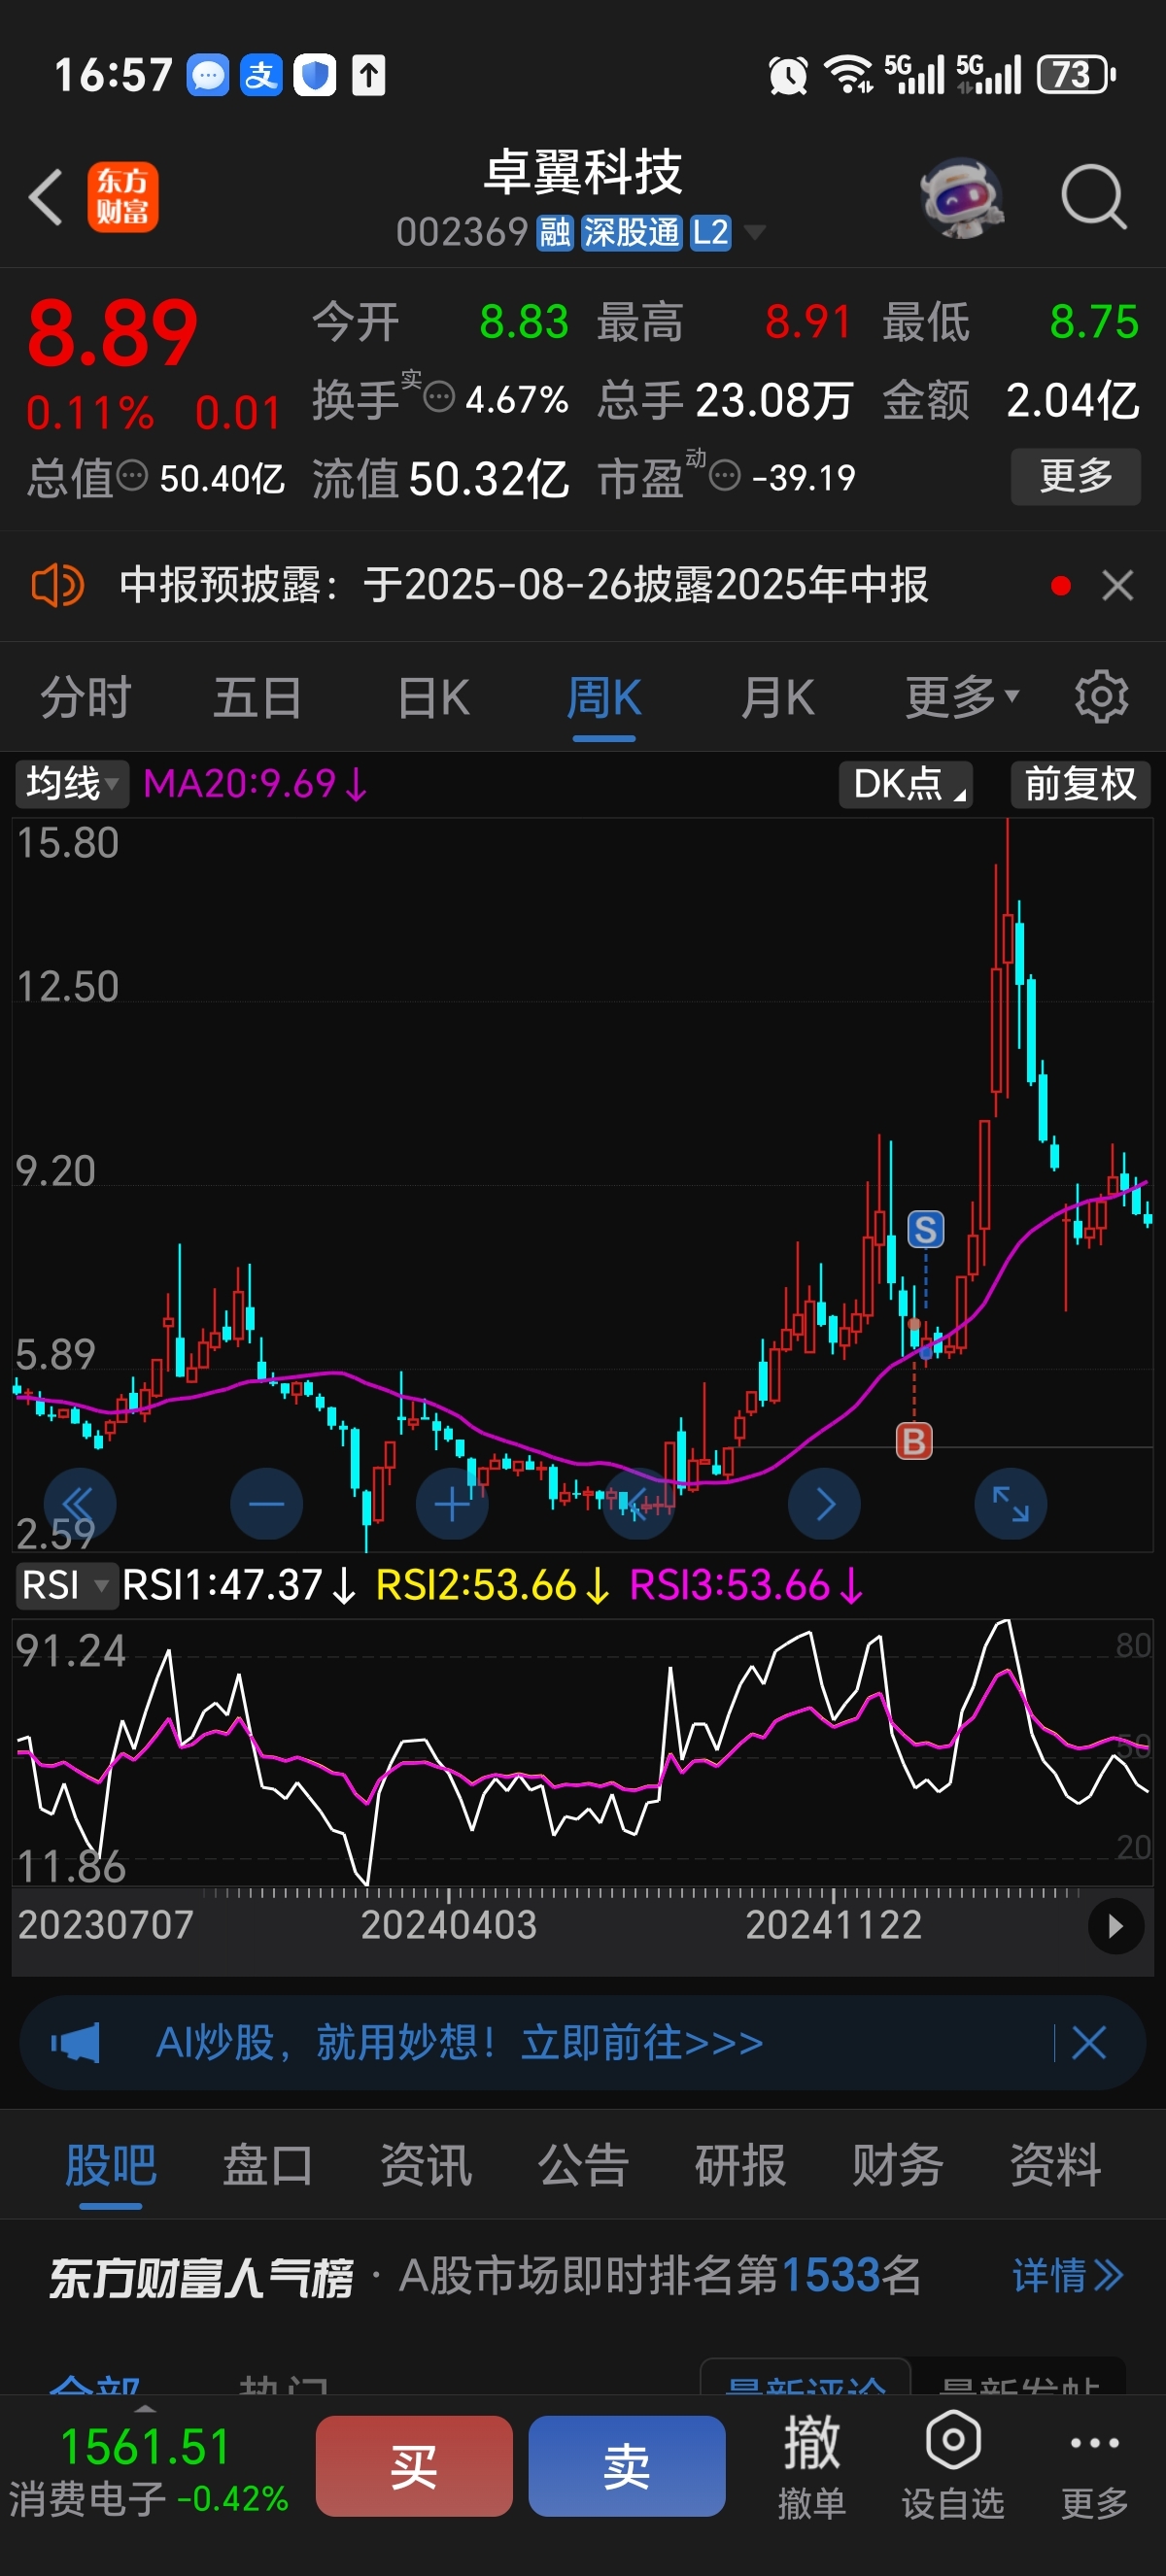Tap the play arrow beside date axis
Viewport: 1166px width, 2576px height.
(x=1116, y=1926)
